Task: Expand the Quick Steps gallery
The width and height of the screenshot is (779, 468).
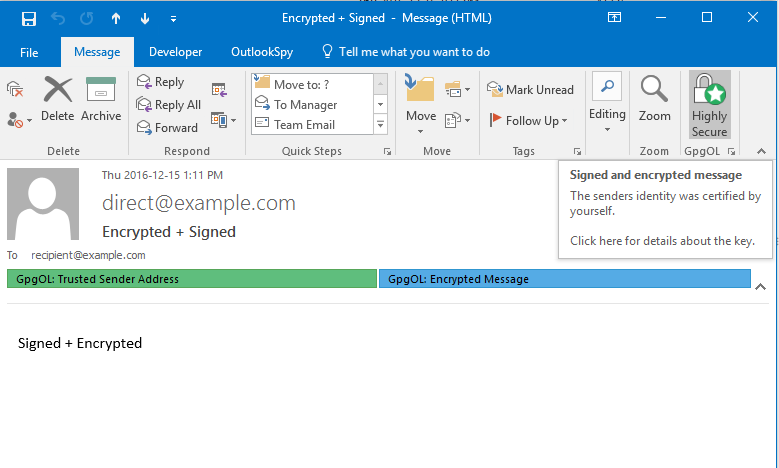Action: pyautogui.click(x=380, y=124)
